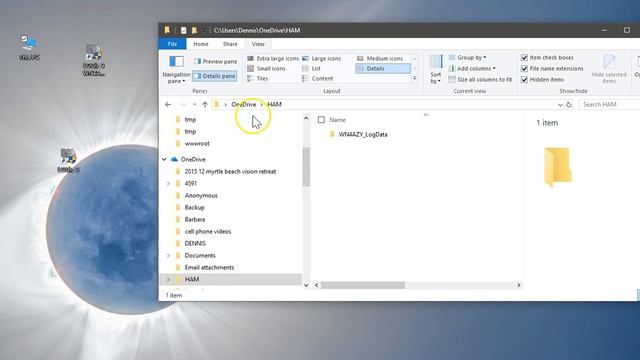
Task: Toggle Item check boxes option
Action: 547,58
